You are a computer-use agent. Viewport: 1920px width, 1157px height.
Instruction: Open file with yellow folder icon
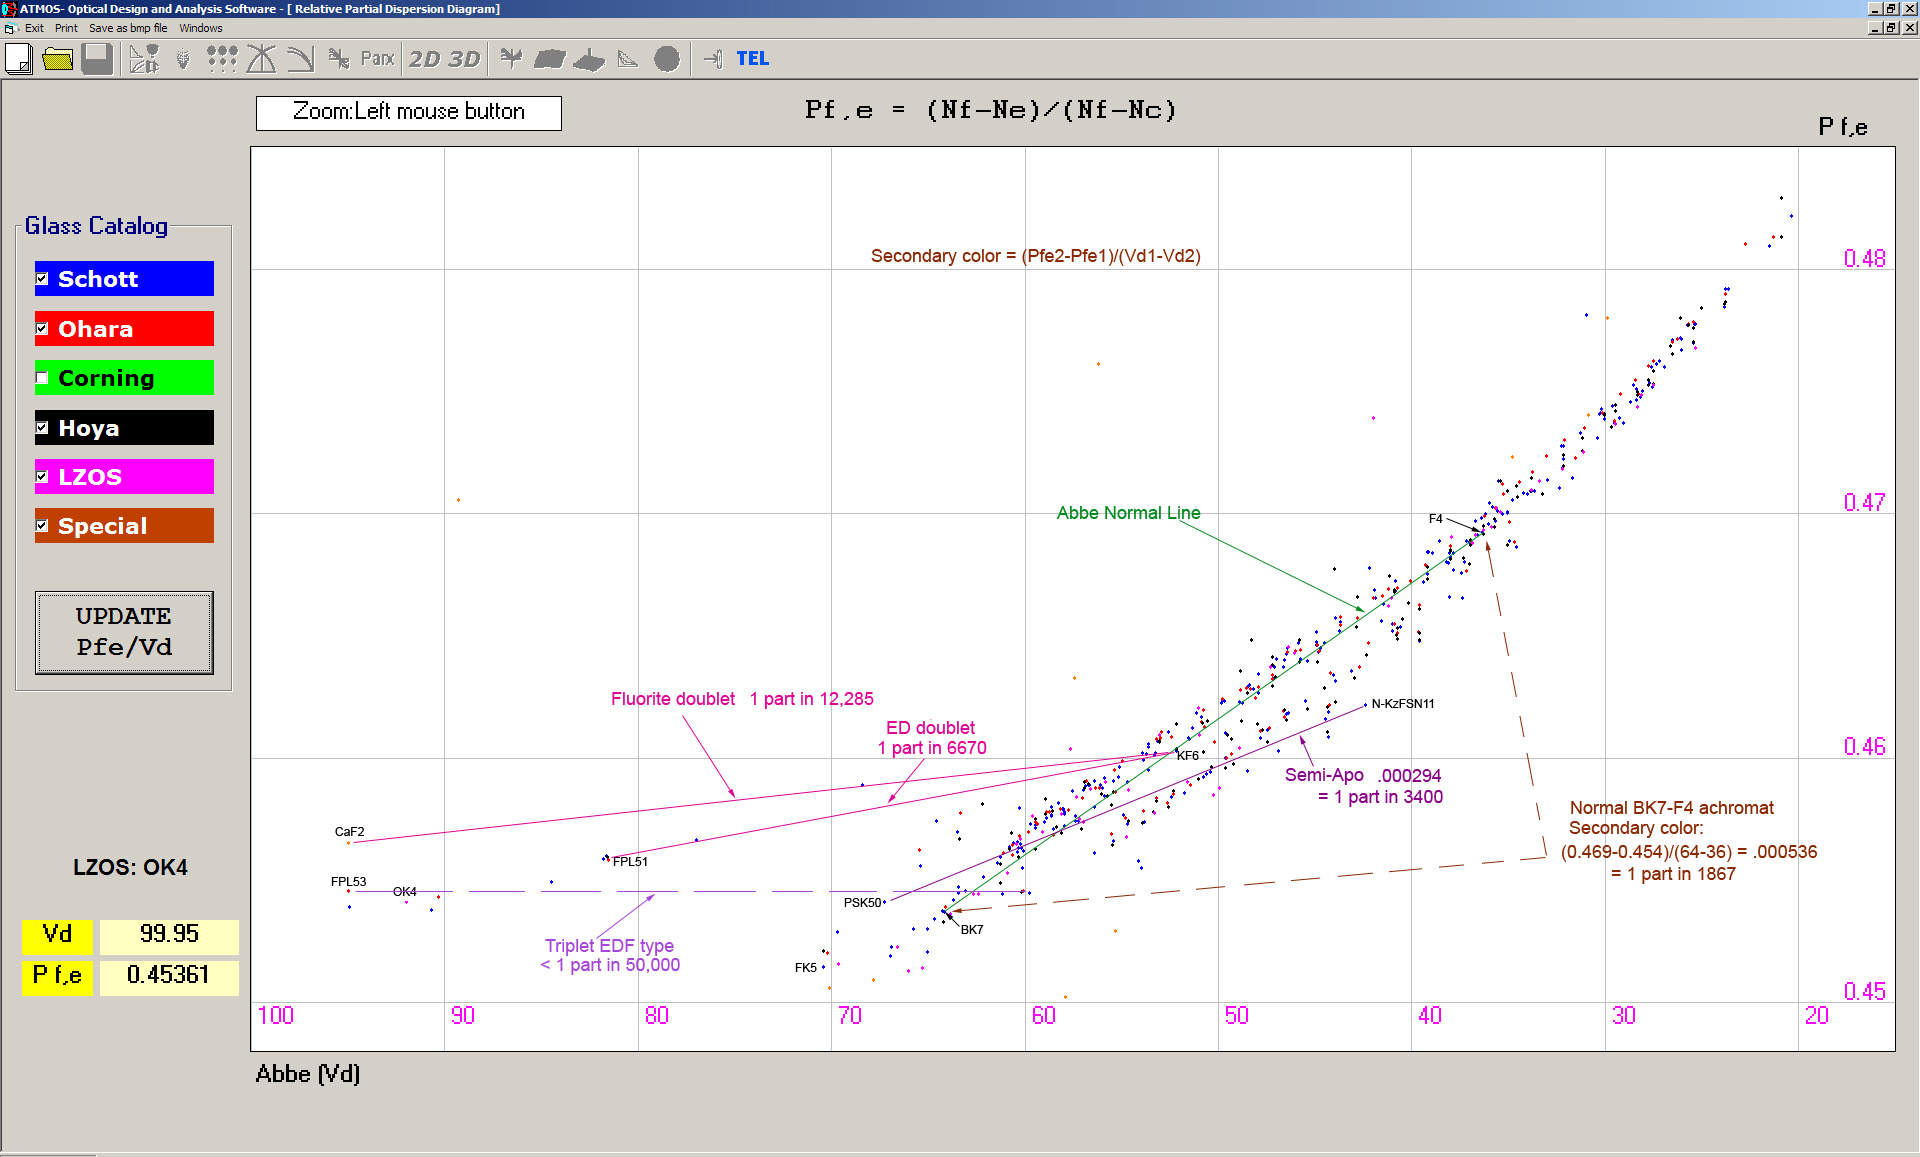[58, 59]
